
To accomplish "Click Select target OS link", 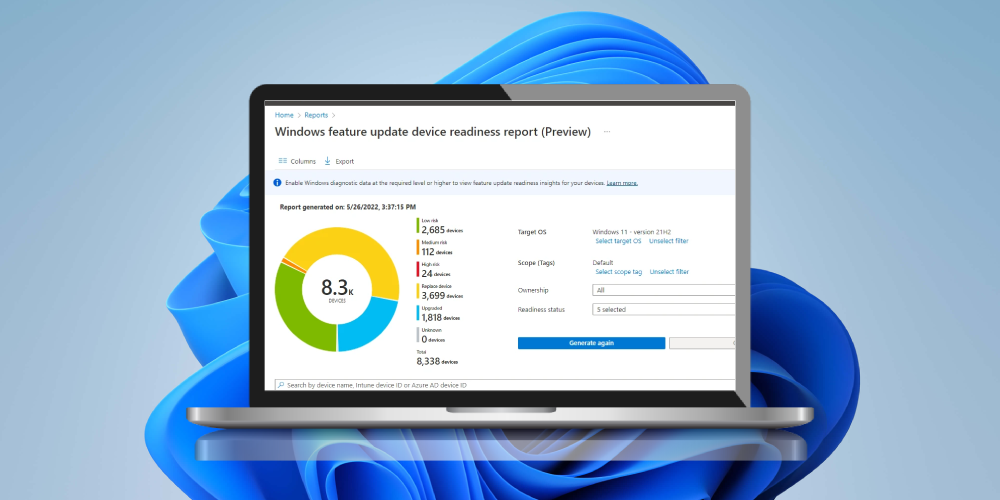I will [618, 241].
